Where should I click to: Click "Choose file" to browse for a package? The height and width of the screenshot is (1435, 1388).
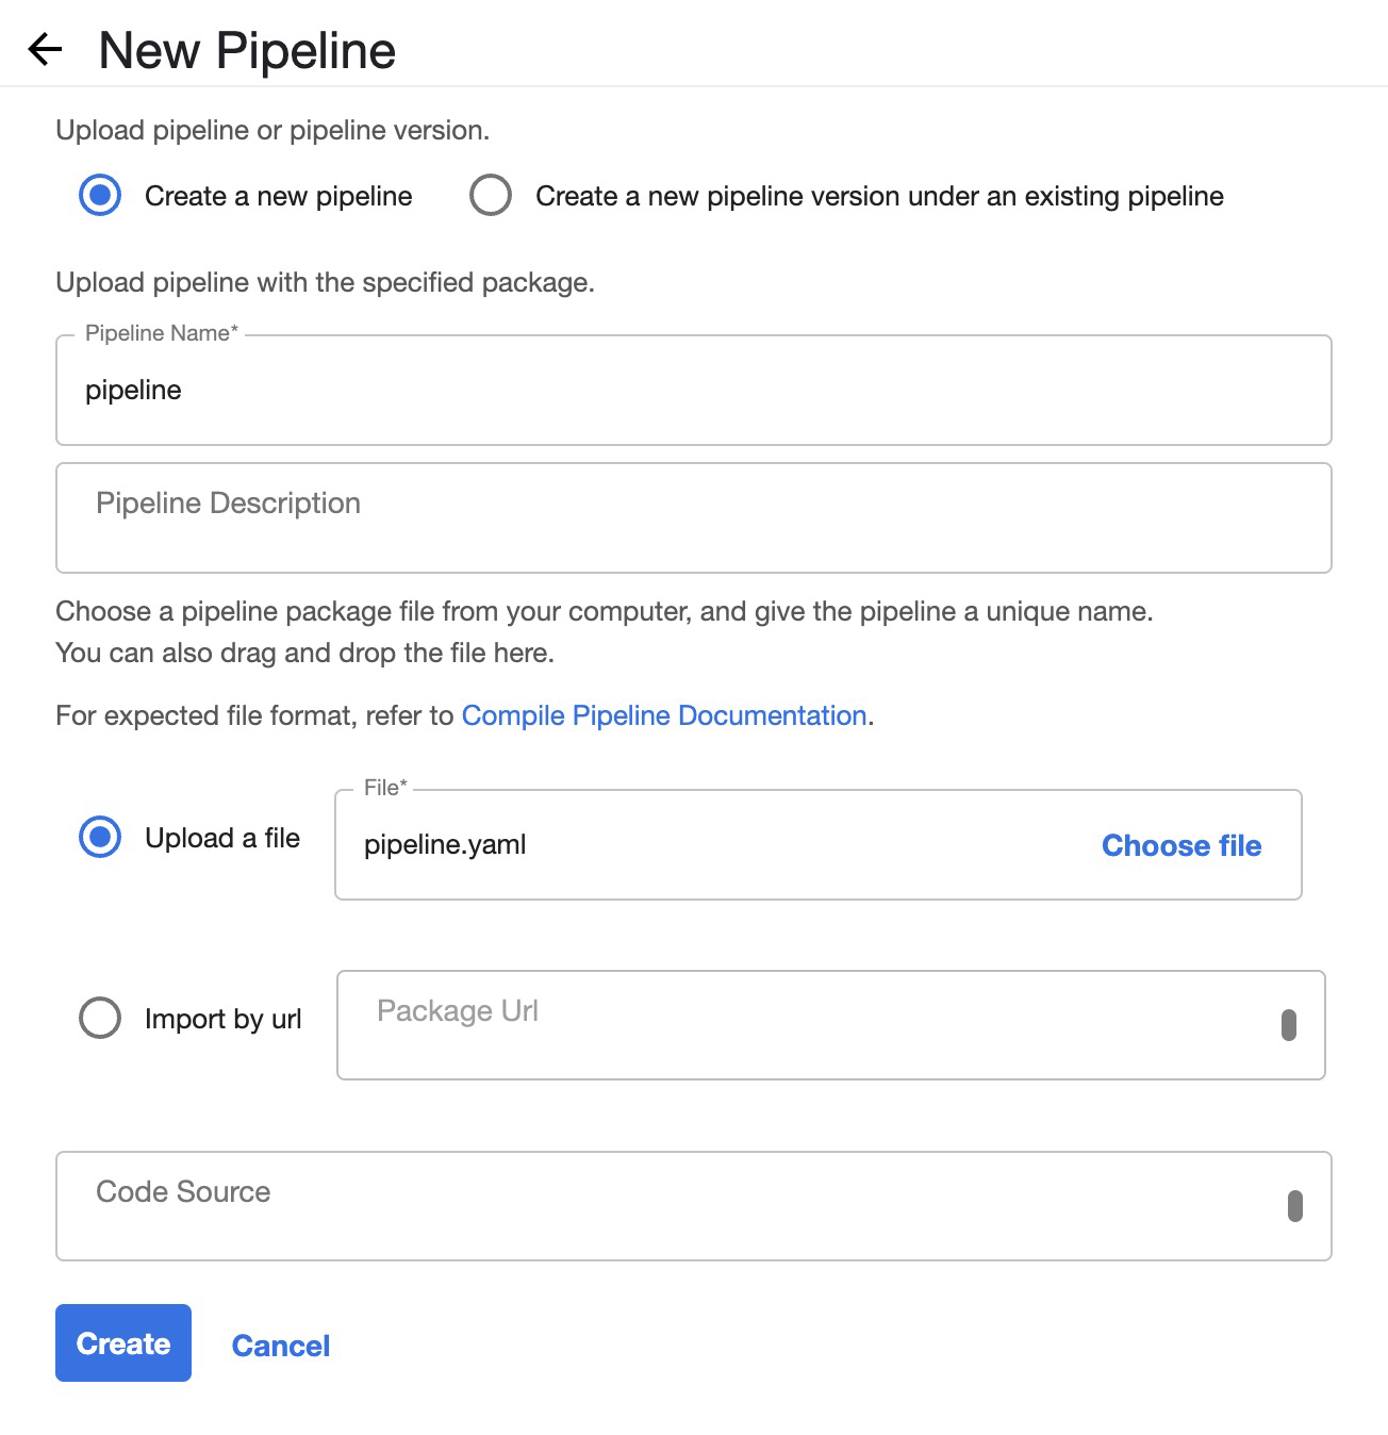click(1181, 845)
